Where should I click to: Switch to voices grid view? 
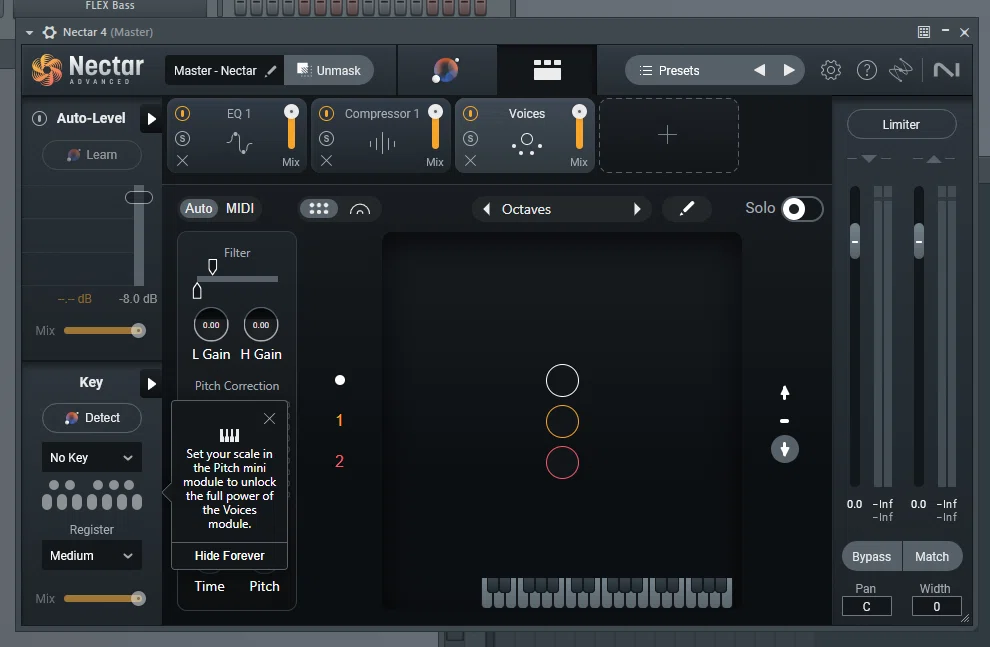tap(319, 208)
